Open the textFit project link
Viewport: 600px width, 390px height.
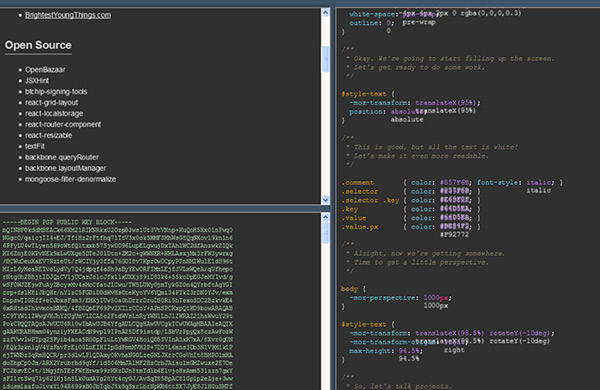click(x=34, y=146)
